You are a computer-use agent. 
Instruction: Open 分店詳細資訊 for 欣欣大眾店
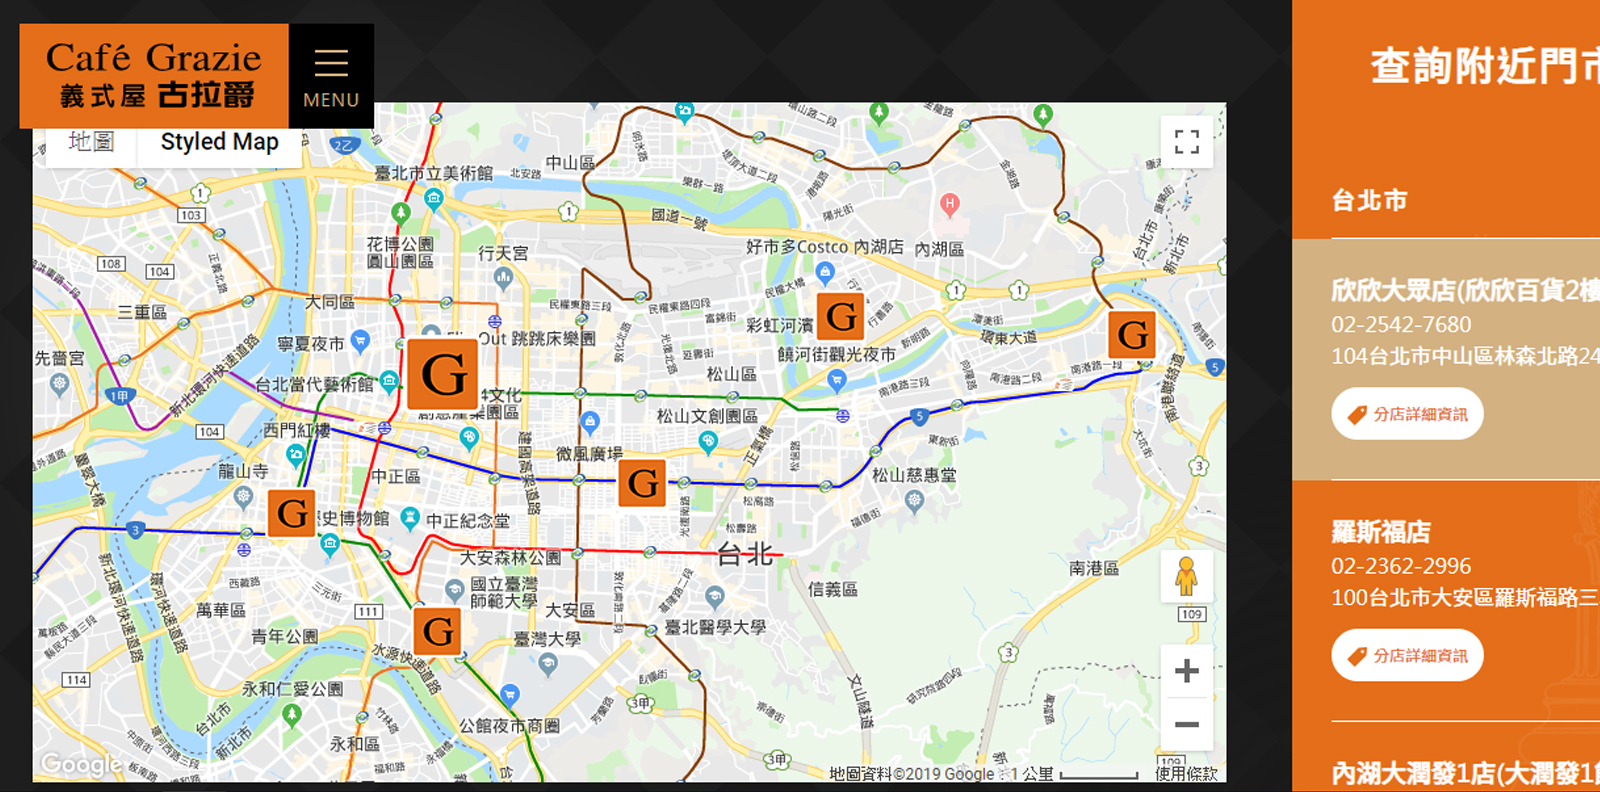(x=1407, y=414)
